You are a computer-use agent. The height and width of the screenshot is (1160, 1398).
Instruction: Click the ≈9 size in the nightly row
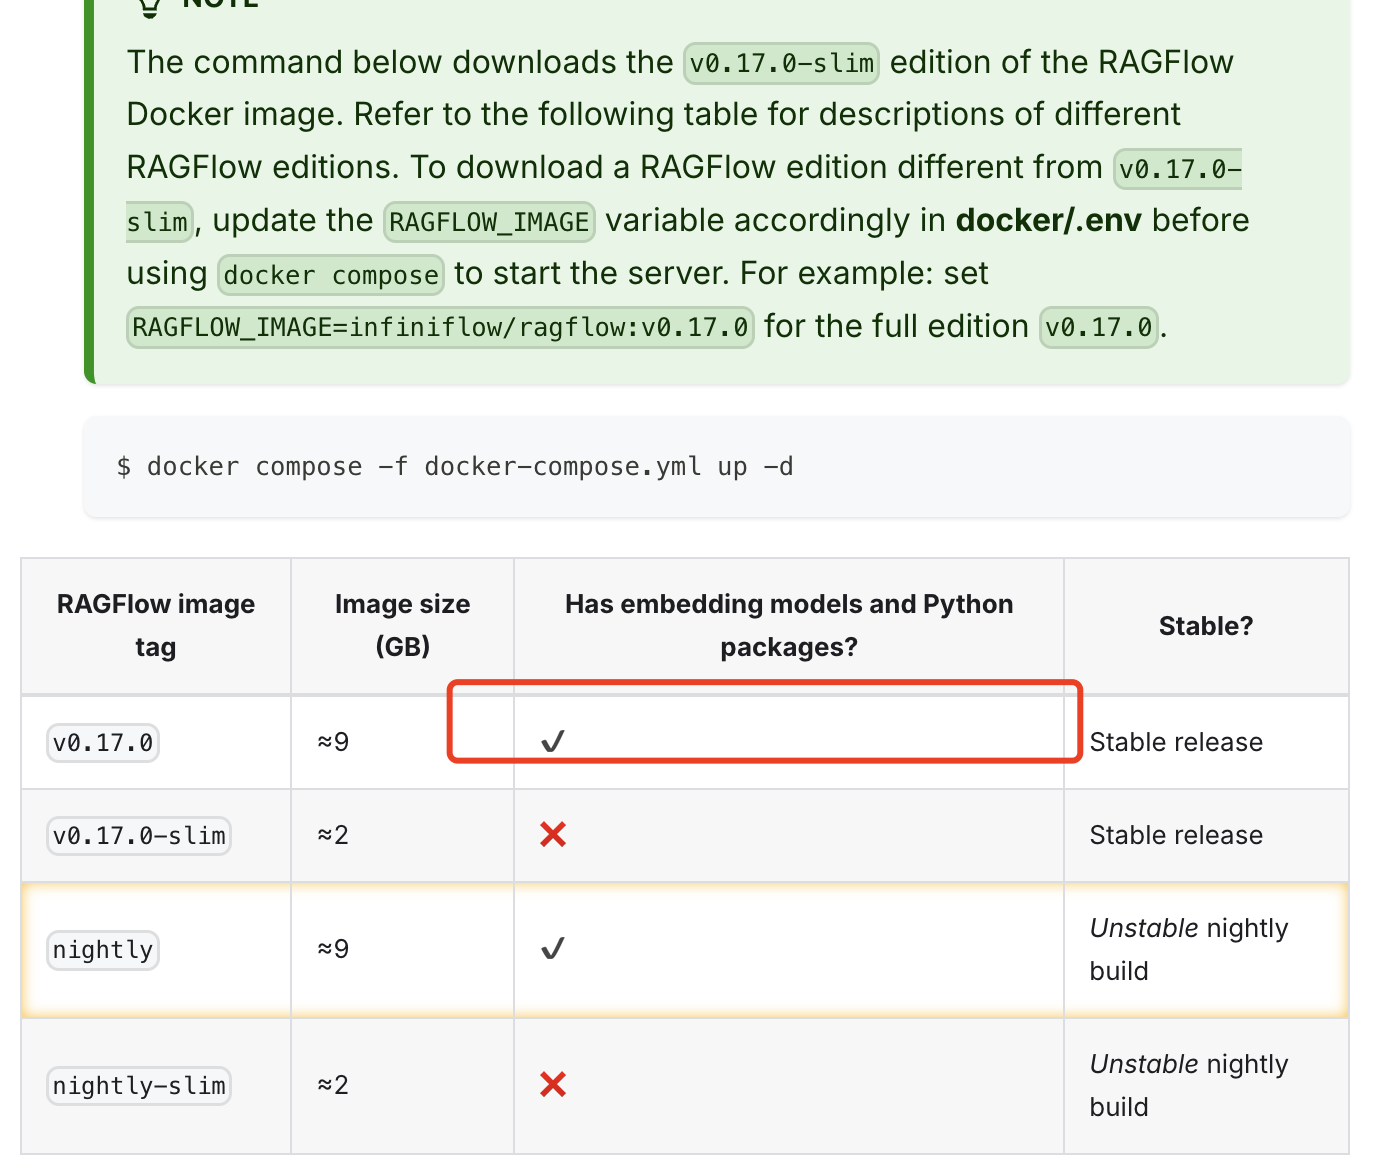334,948
